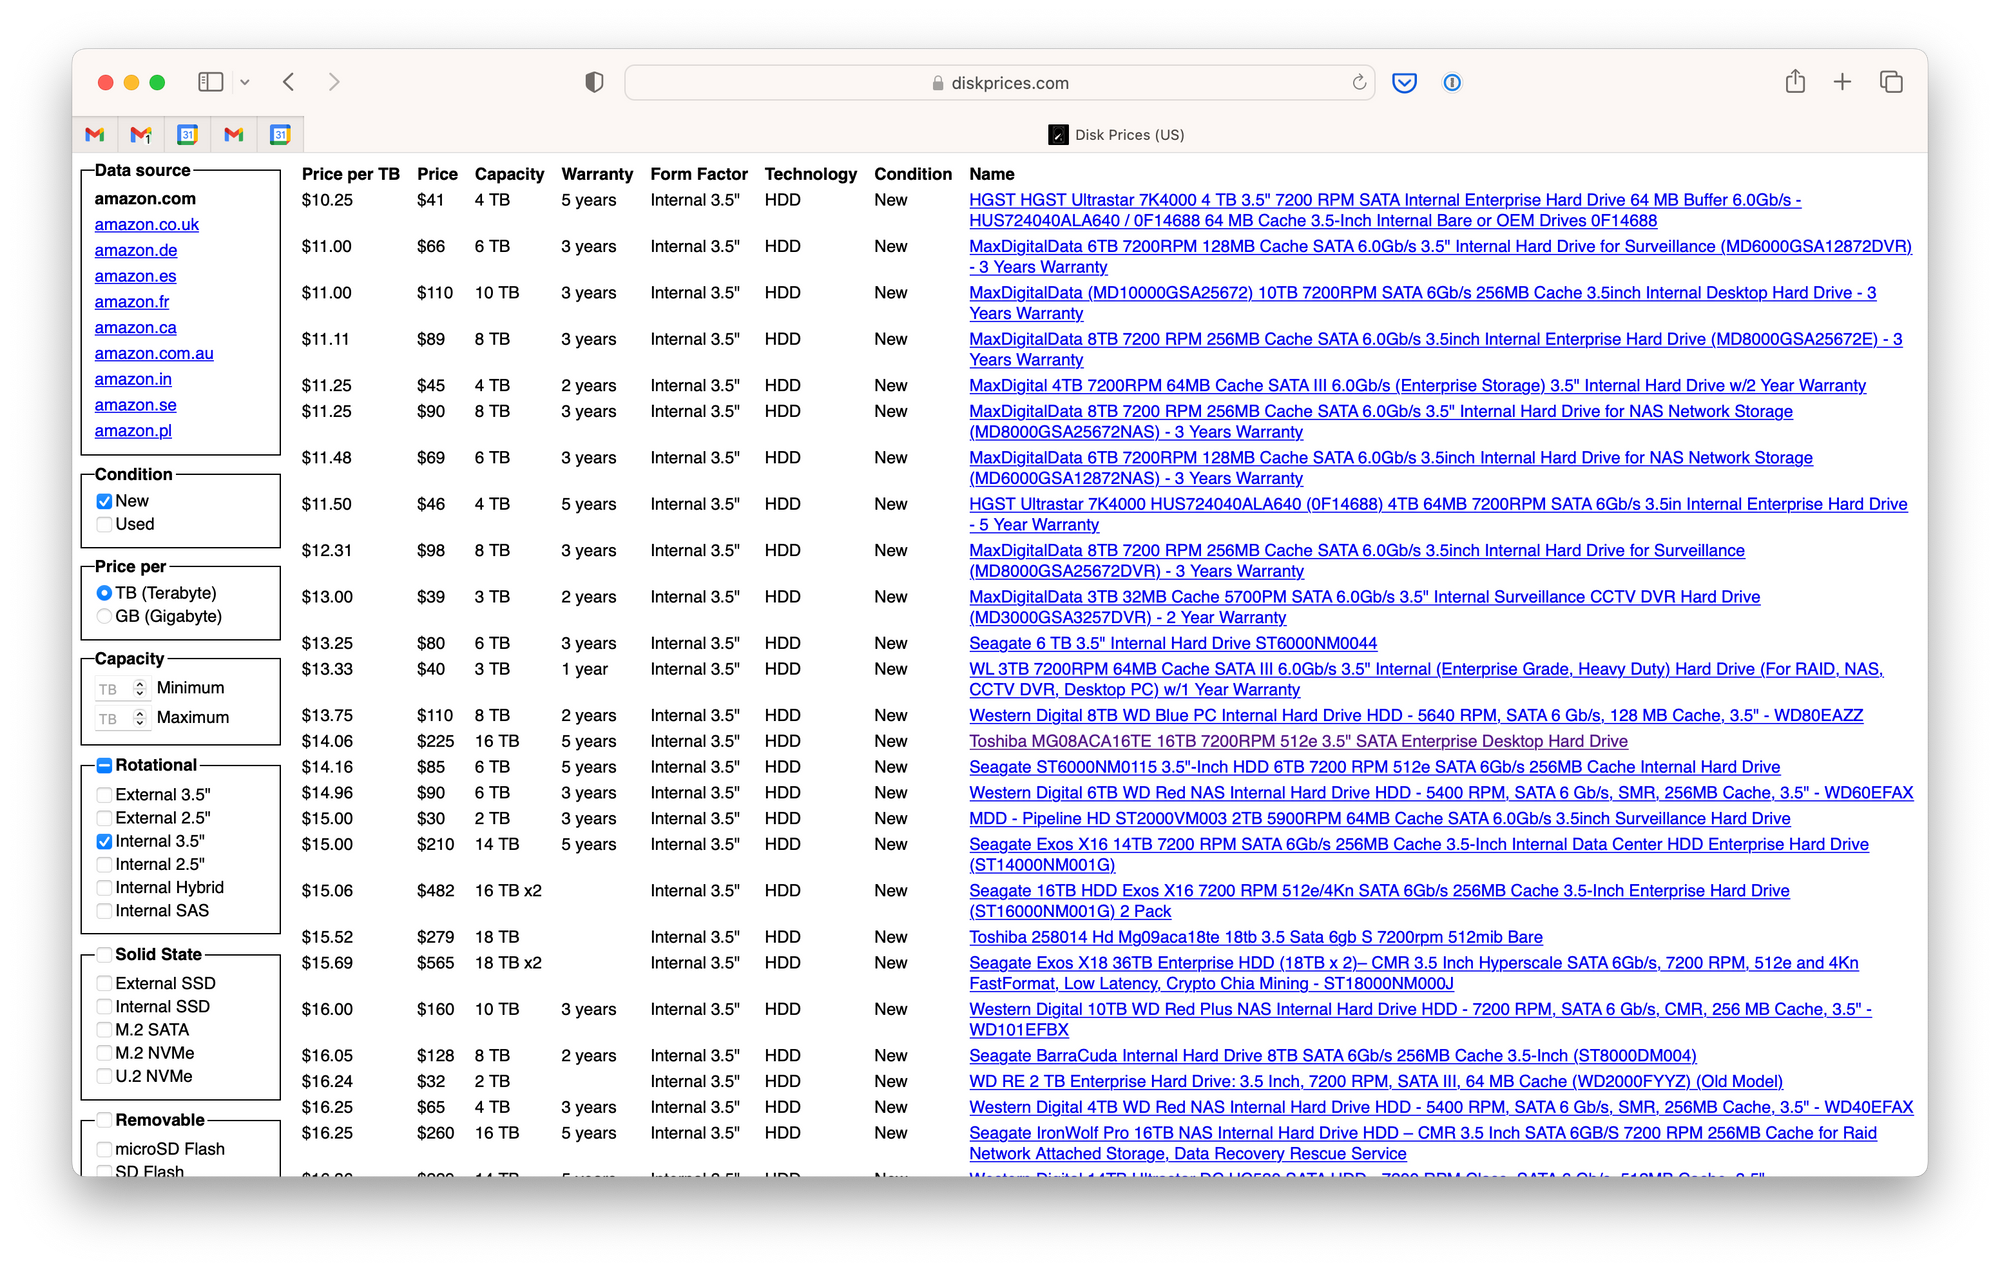Open Toshiba 258014 Mg09aca18te 18tb link
Viewport: 2000px width, 1272px height.
pyautogui.click(x=1256, y=937)
